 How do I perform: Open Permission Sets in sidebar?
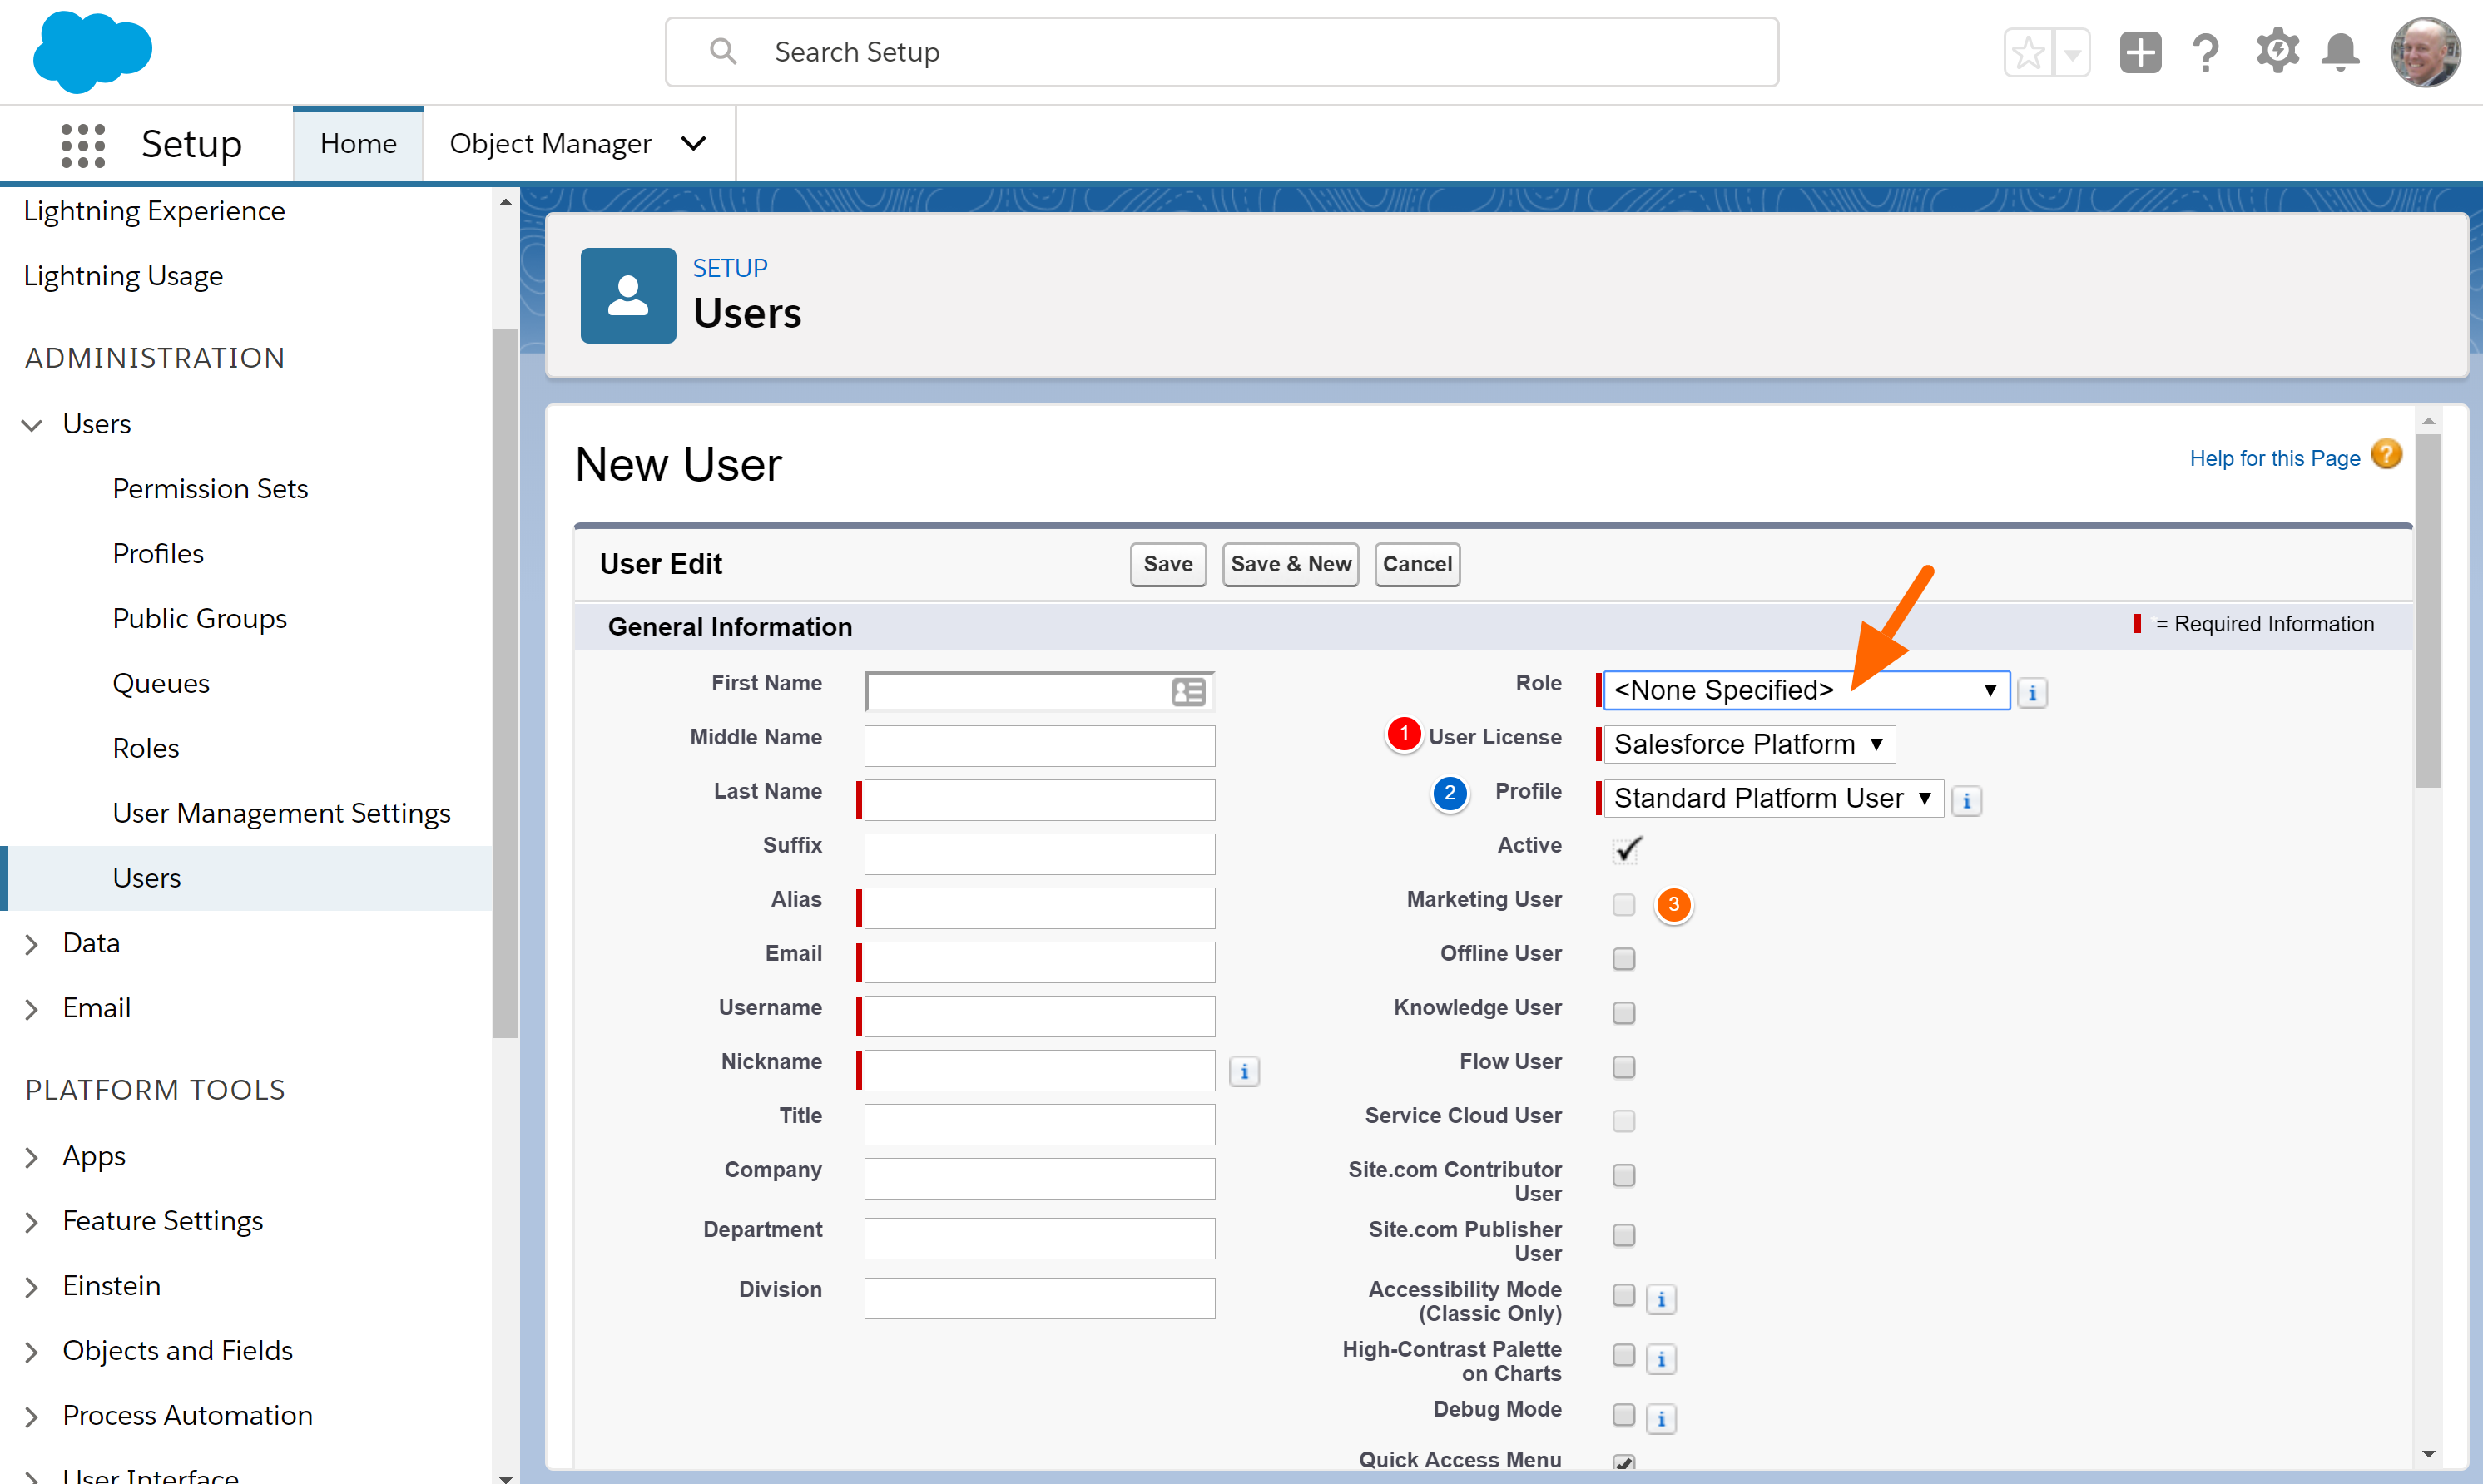coord(210,489)
